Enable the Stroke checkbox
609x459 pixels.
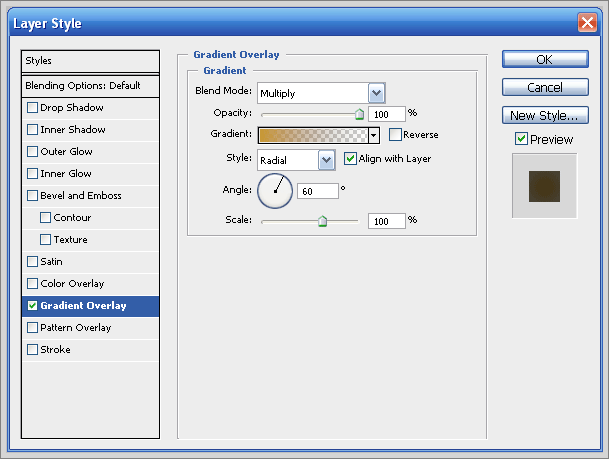click(x=32, y=349)
